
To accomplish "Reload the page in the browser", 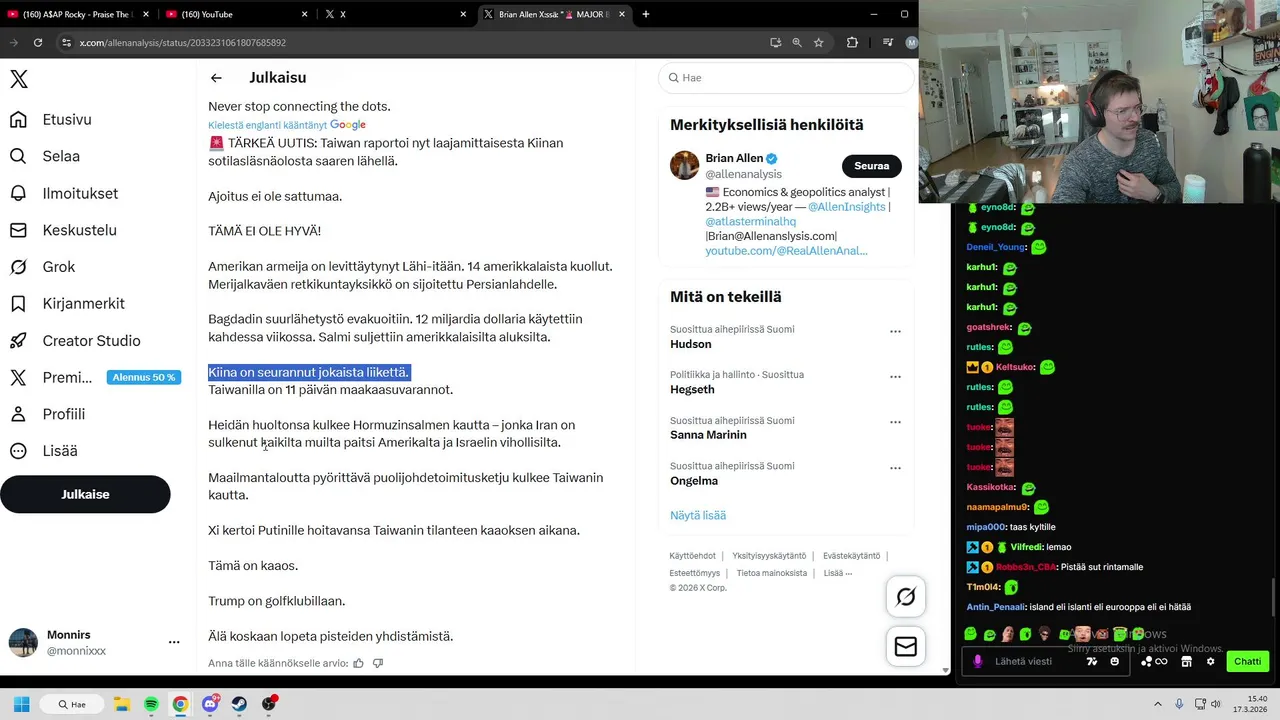I will [x=38, y=43].
